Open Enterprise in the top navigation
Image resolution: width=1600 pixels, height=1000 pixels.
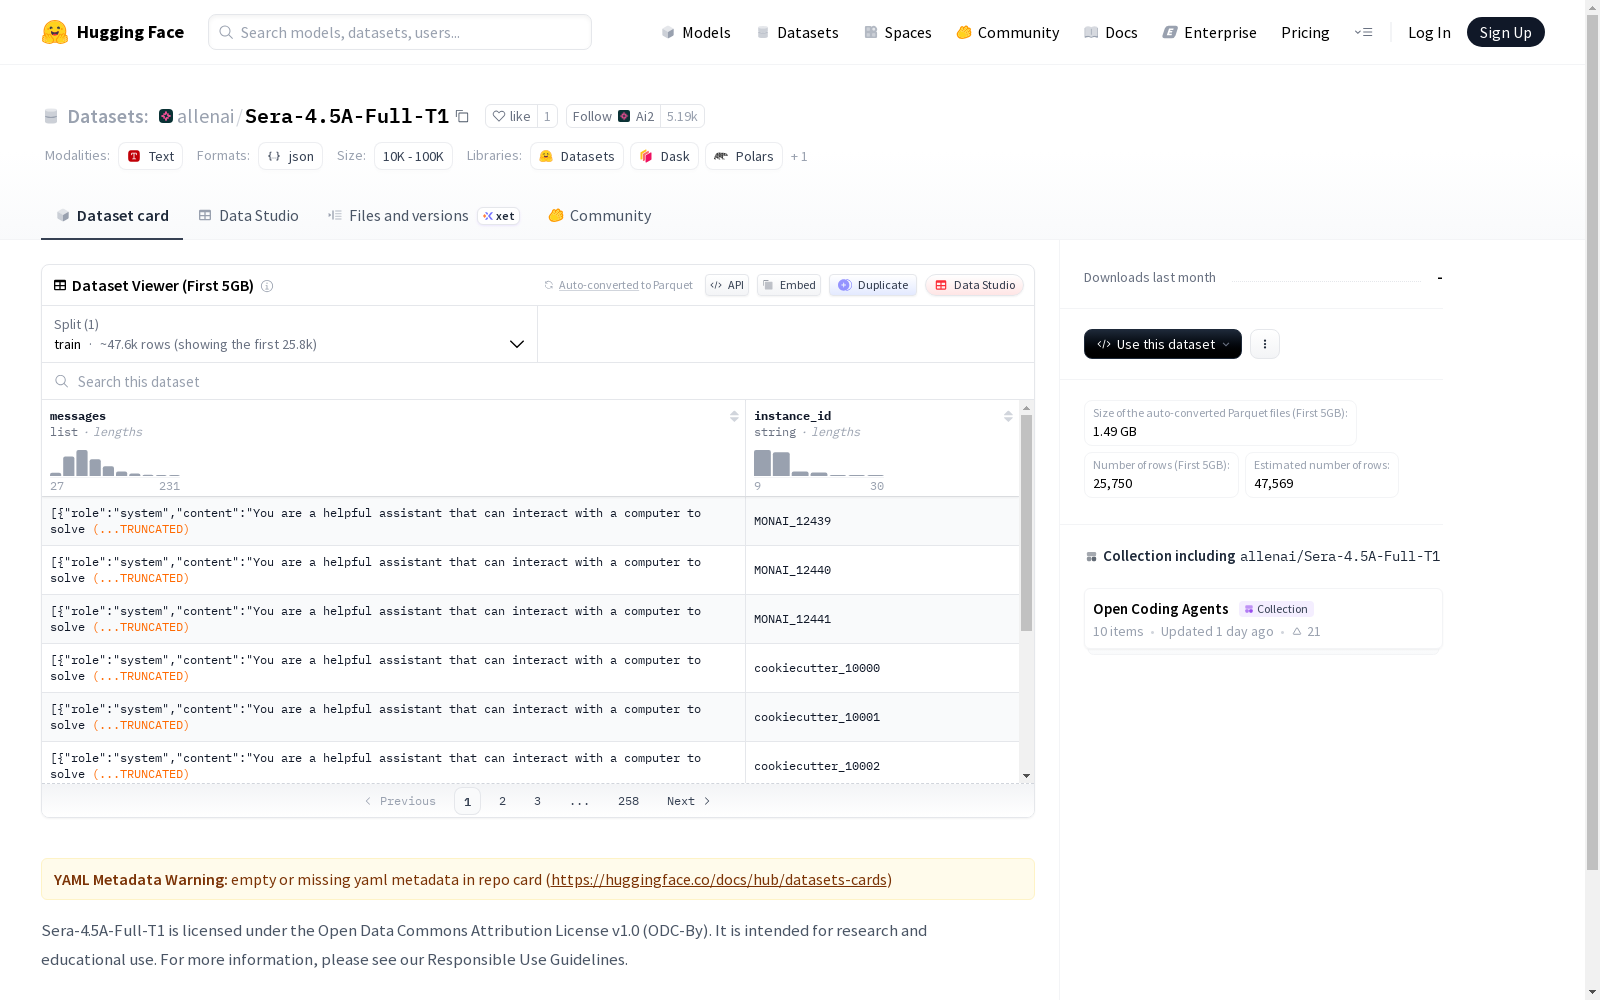(x=1210, y=32)
